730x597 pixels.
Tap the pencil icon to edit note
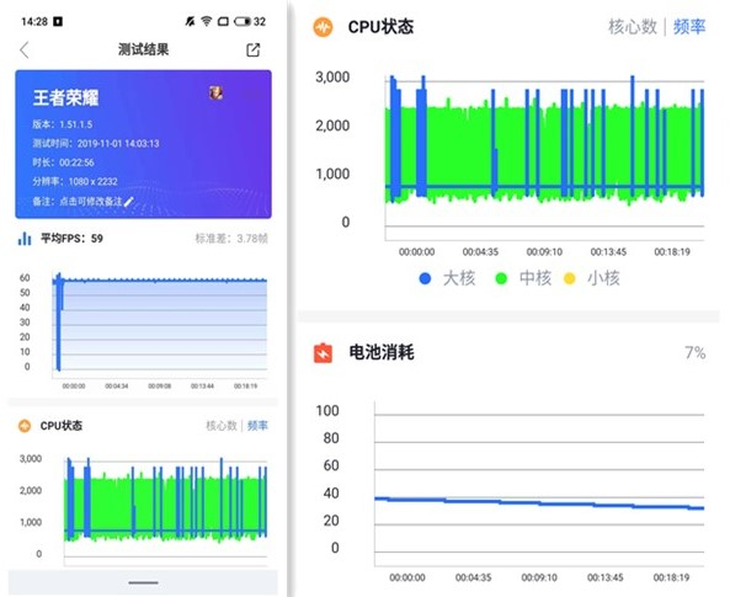click(x=129, y=201)
